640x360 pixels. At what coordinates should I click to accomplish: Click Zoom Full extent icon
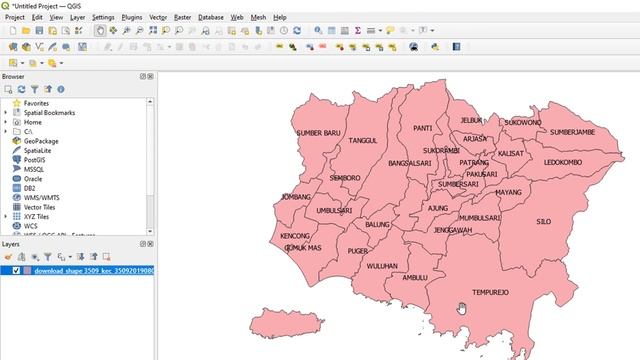(153, 31)
